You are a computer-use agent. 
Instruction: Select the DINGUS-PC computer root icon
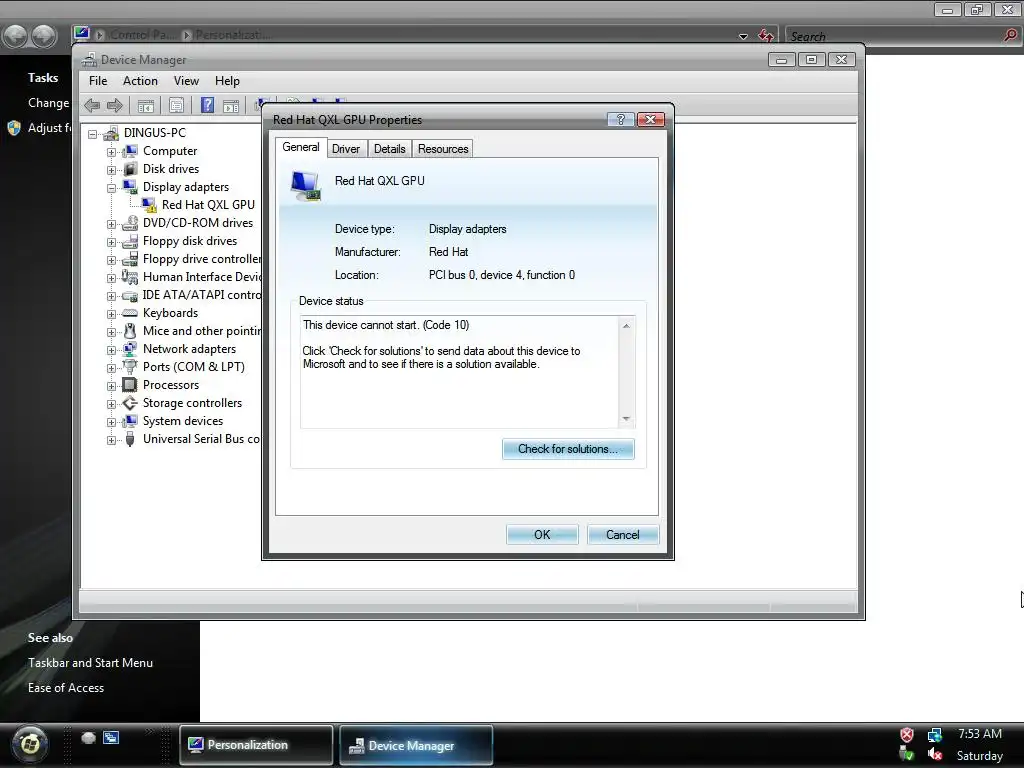coord(111,133)
